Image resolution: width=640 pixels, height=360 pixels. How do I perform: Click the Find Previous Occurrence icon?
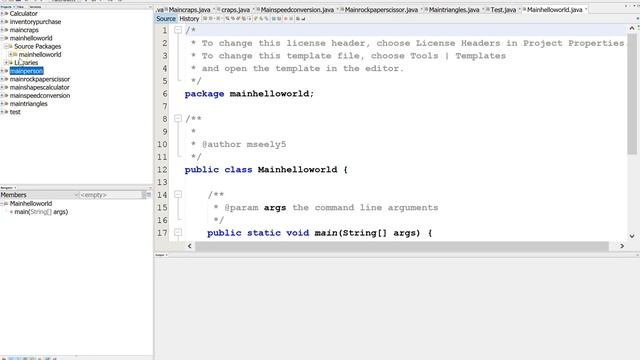point(233,18)
